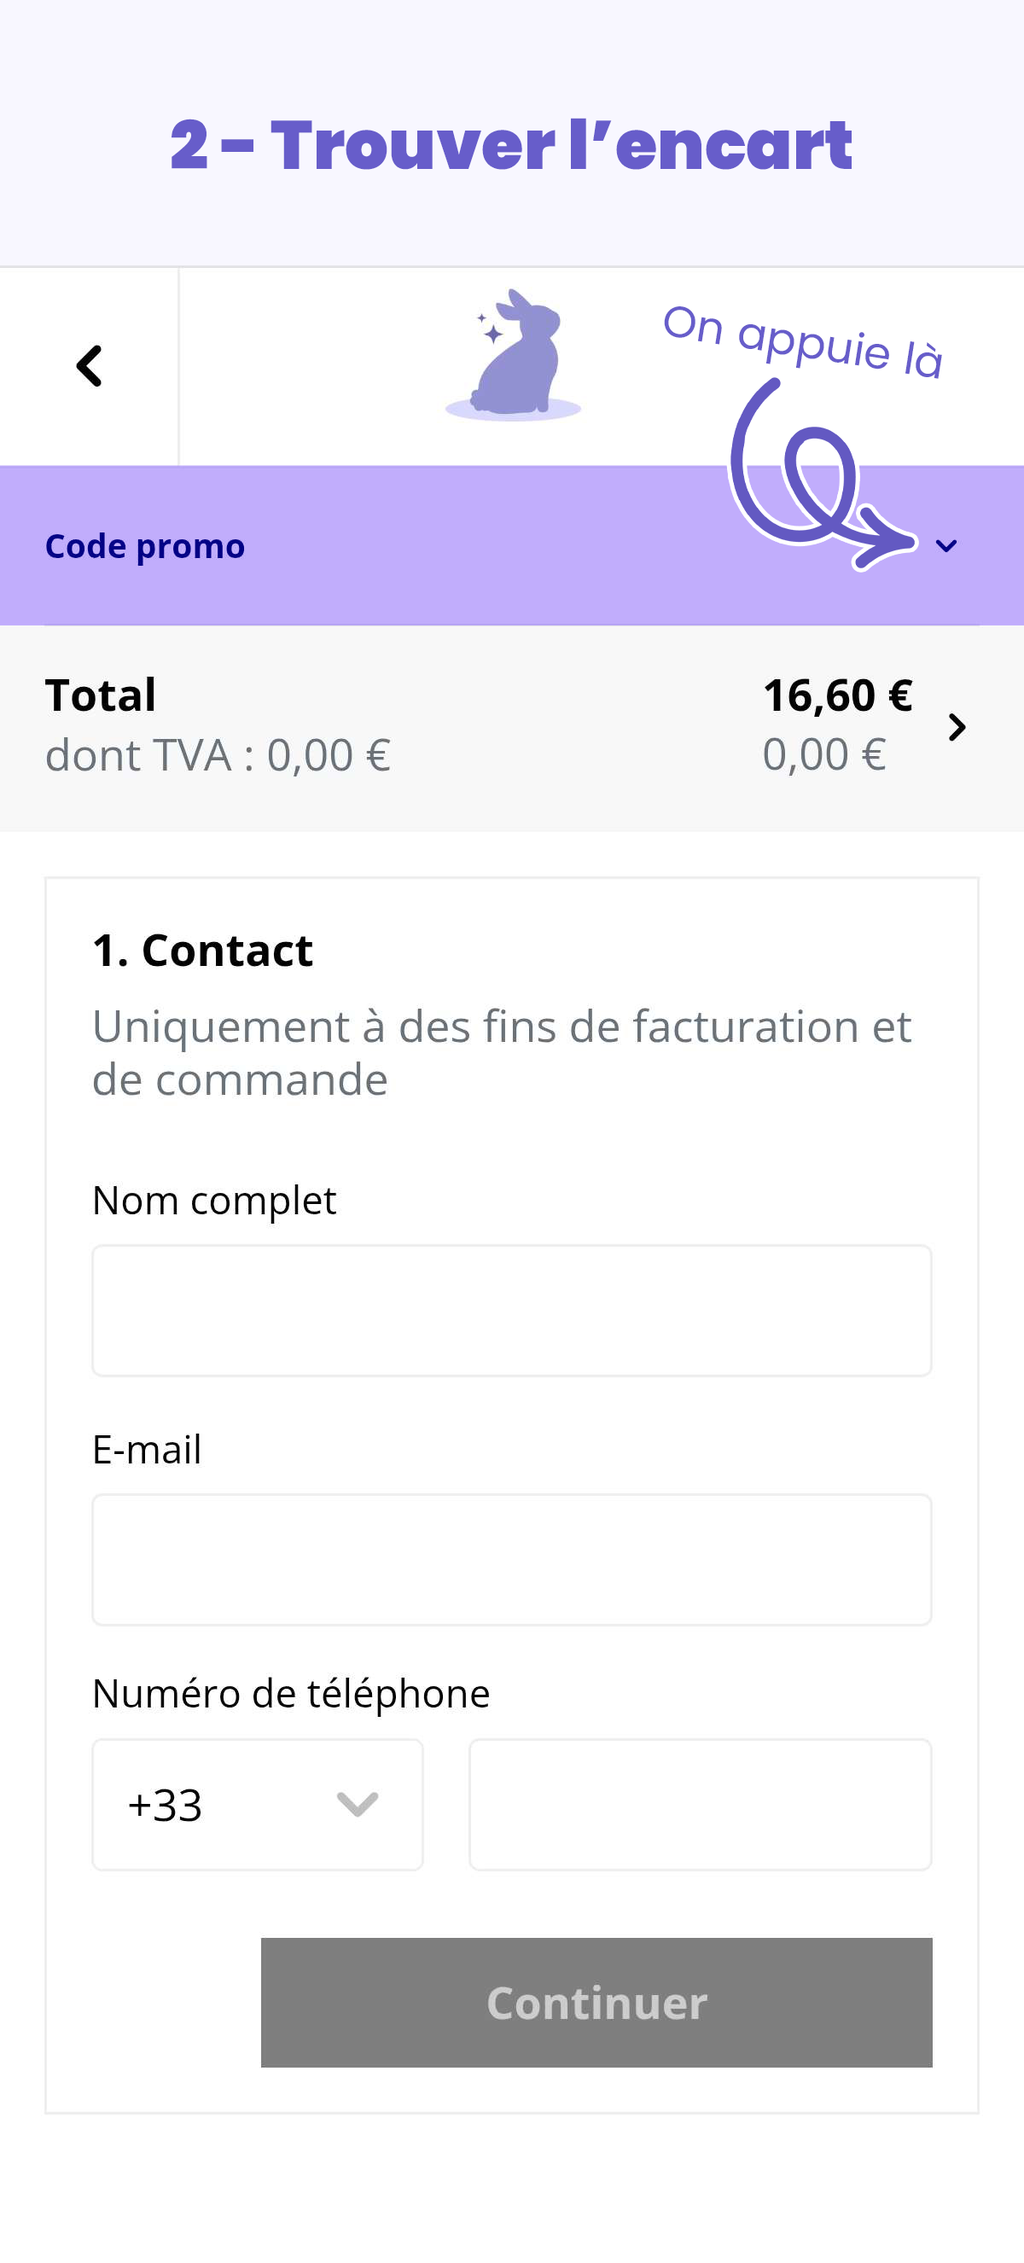Click the phone number entry field

pos(700,1804)
